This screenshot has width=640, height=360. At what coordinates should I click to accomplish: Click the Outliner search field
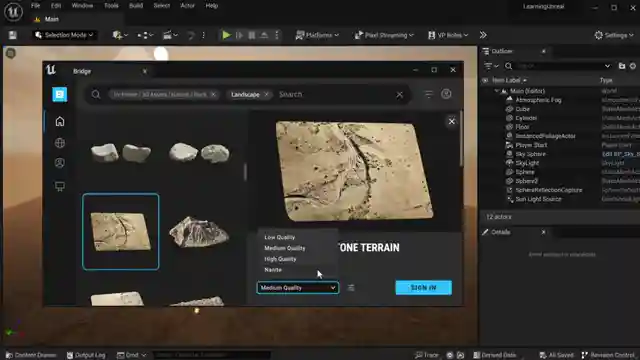(558, 66)
